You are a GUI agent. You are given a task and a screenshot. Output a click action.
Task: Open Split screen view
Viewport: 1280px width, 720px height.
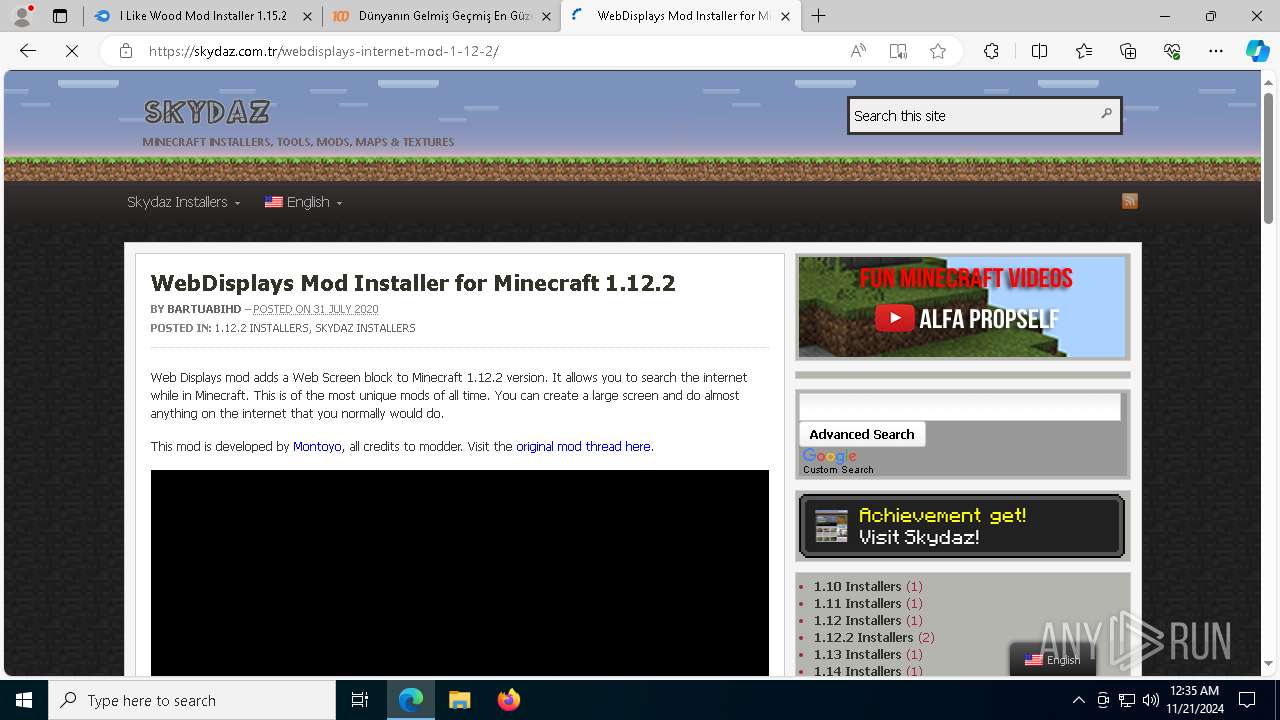tap(1039, 51)
